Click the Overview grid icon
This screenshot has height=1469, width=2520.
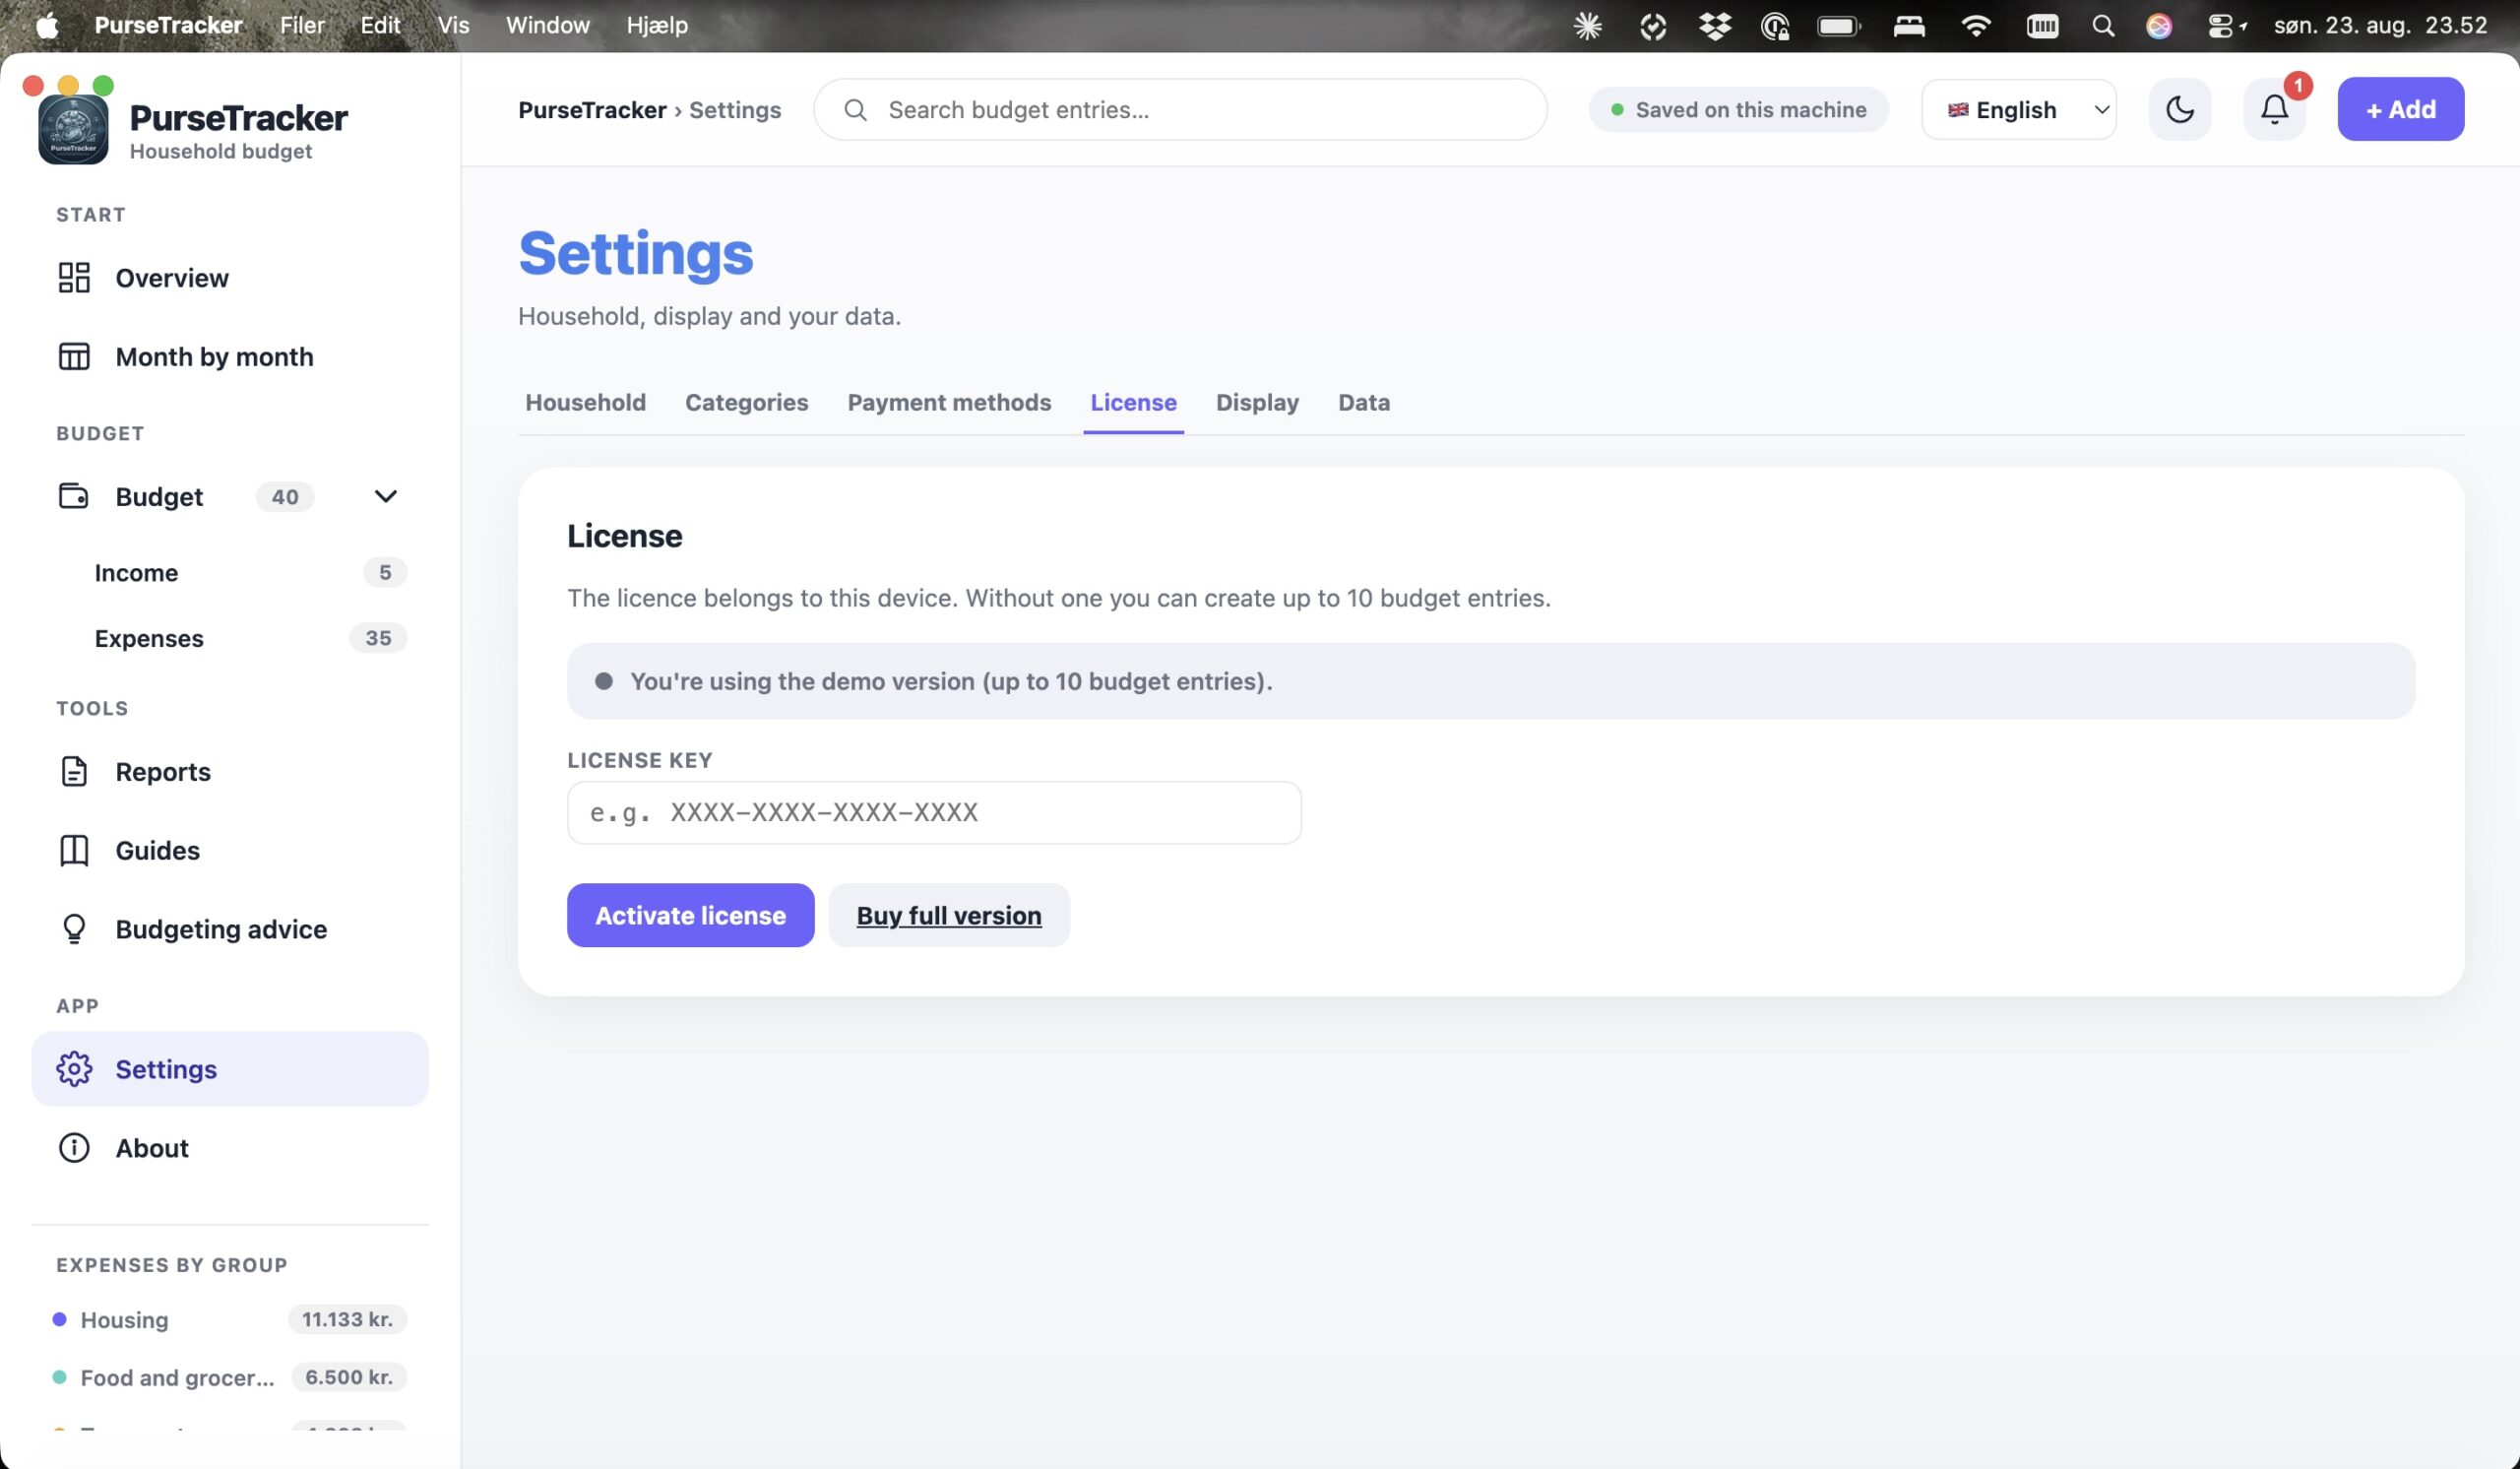pos(74,277)
